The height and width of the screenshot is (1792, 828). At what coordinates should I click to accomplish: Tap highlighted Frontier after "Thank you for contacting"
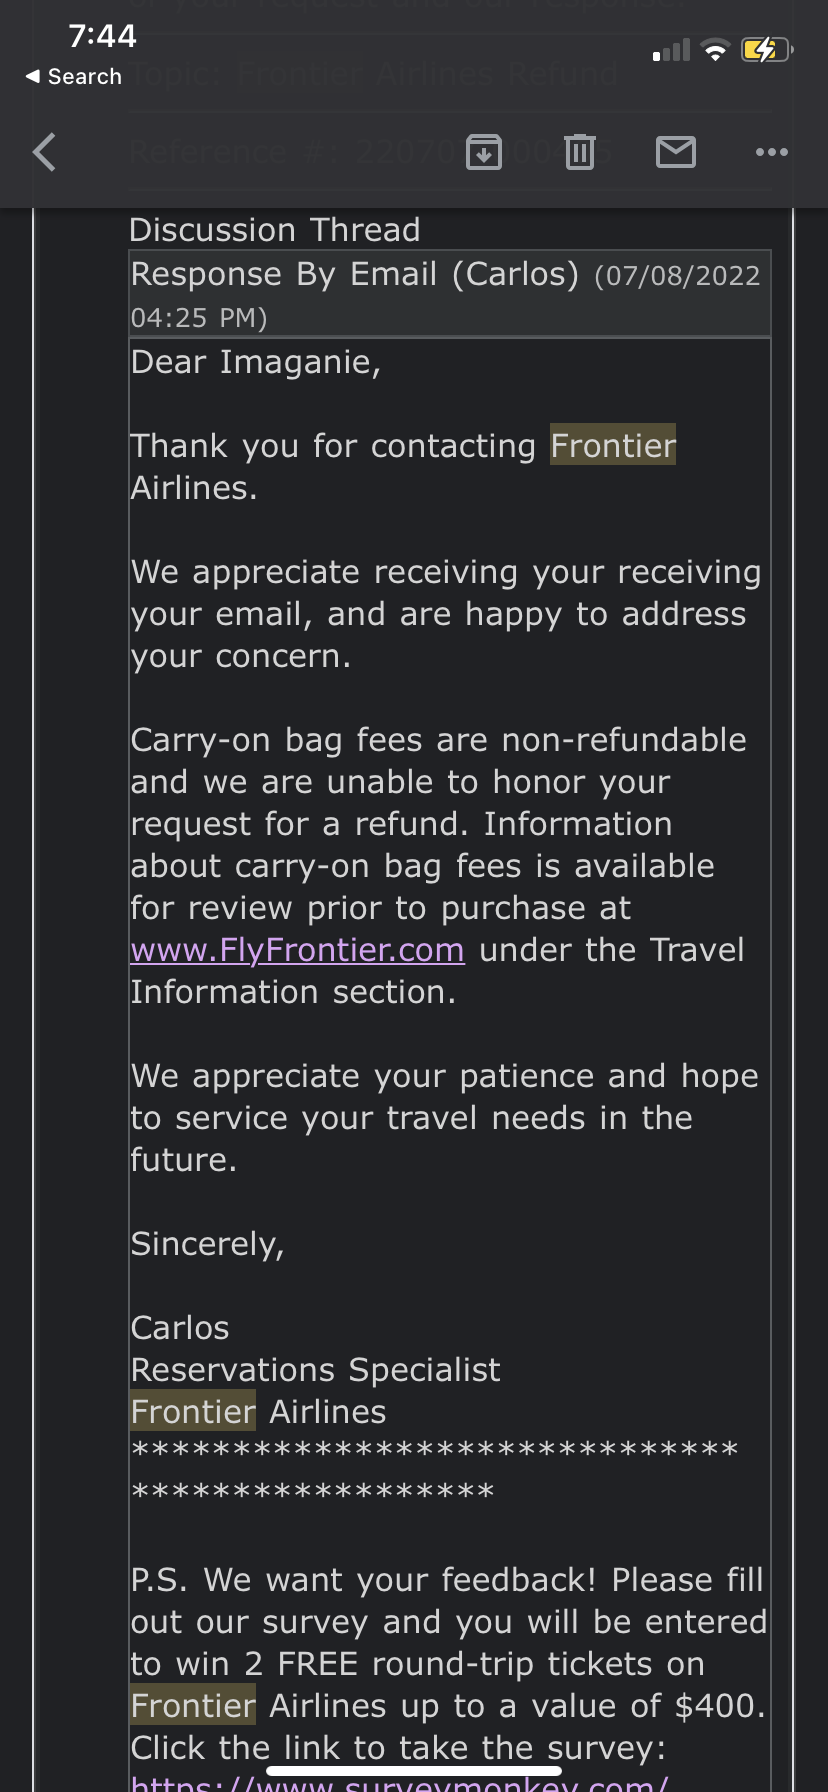point(613,445)
